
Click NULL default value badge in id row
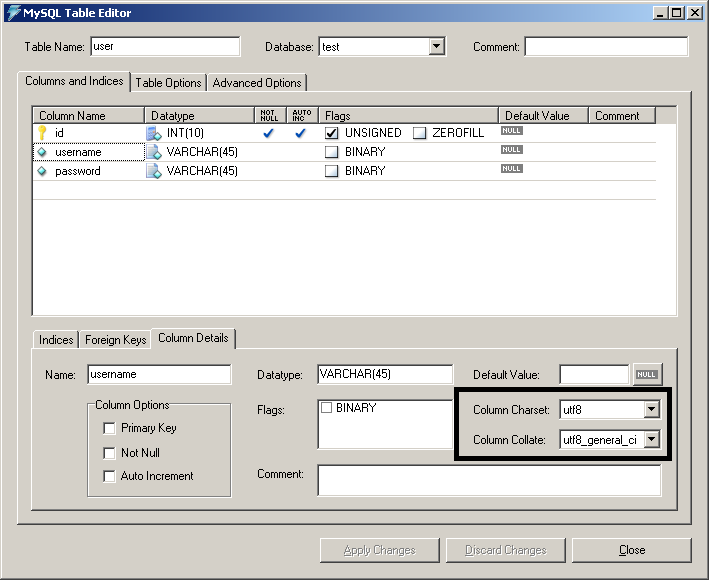tap(512, 131)
